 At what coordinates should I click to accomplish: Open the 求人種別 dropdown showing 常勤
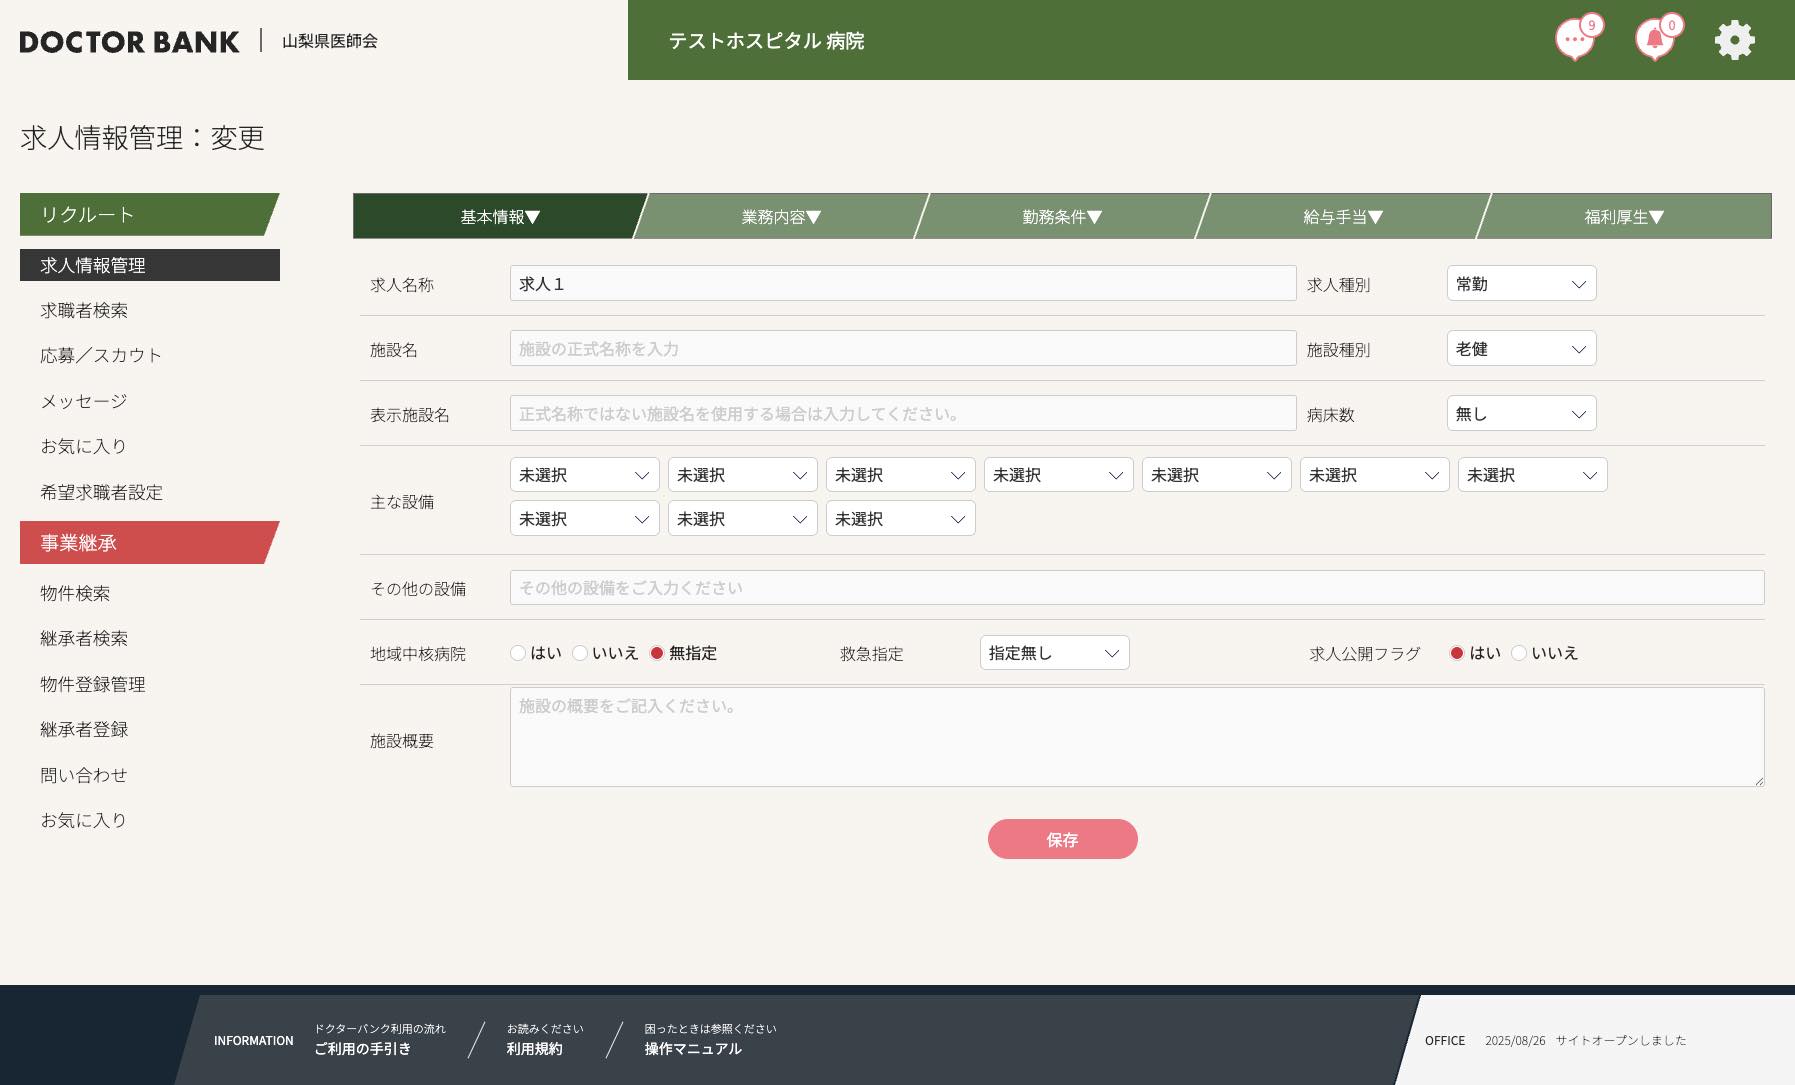click(1520, 284)
